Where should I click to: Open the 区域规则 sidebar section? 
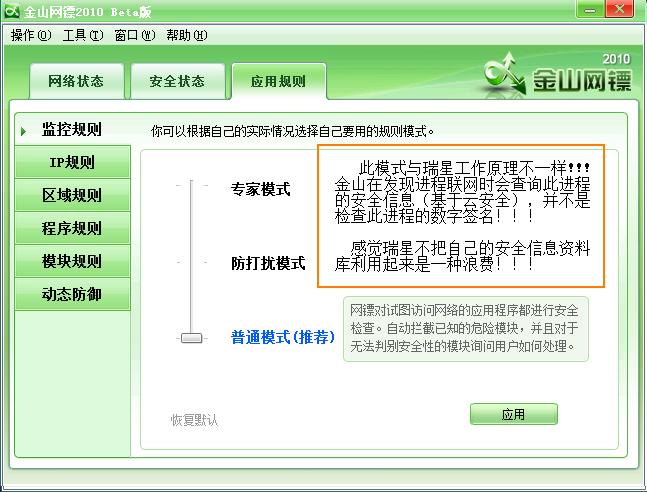click(73, 195)
